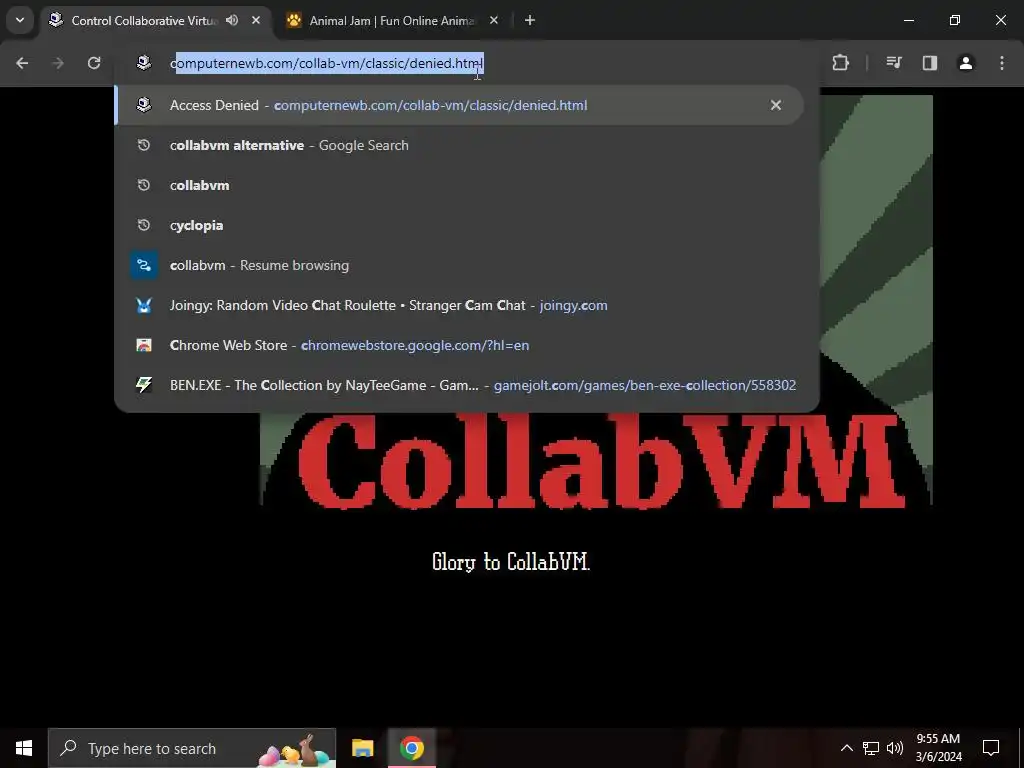Click the history icon beside collabvm alternative
This screenshot has height=768, width=1024.
click(144, 145)
